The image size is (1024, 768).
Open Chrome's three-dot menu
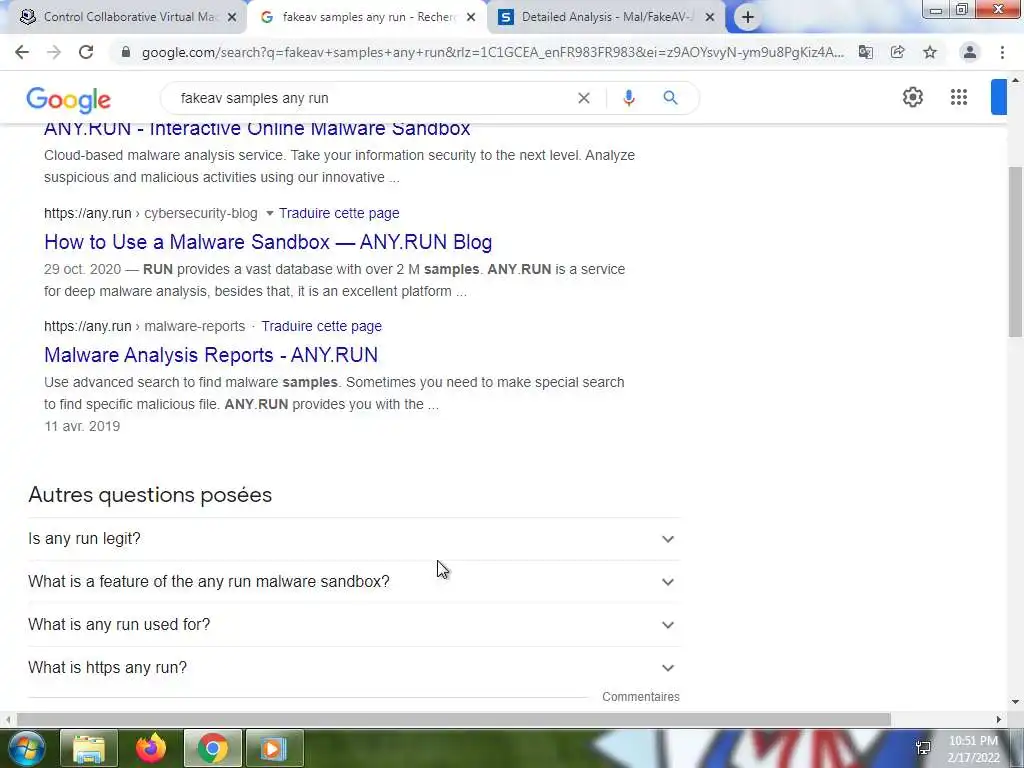(1002, 52)
